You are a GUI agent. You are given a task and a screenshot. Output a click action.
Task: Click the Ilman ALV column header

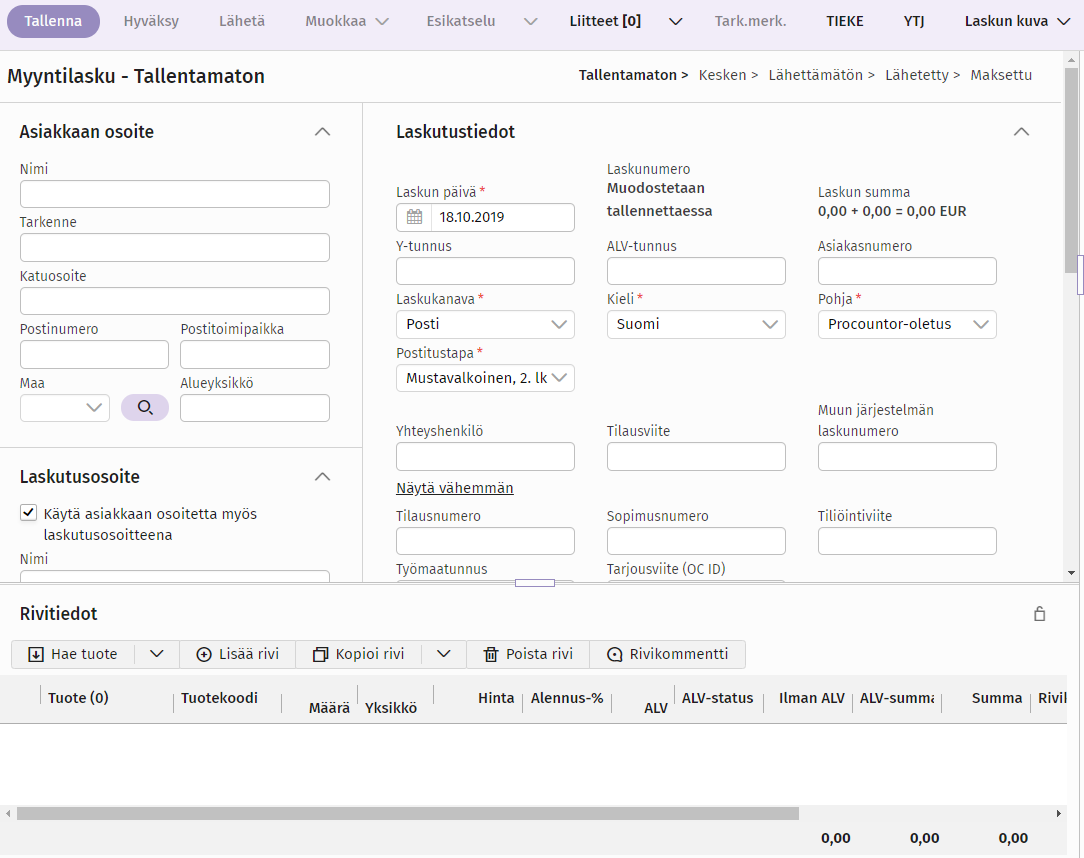pyautogui.click(x=812, y=698)
